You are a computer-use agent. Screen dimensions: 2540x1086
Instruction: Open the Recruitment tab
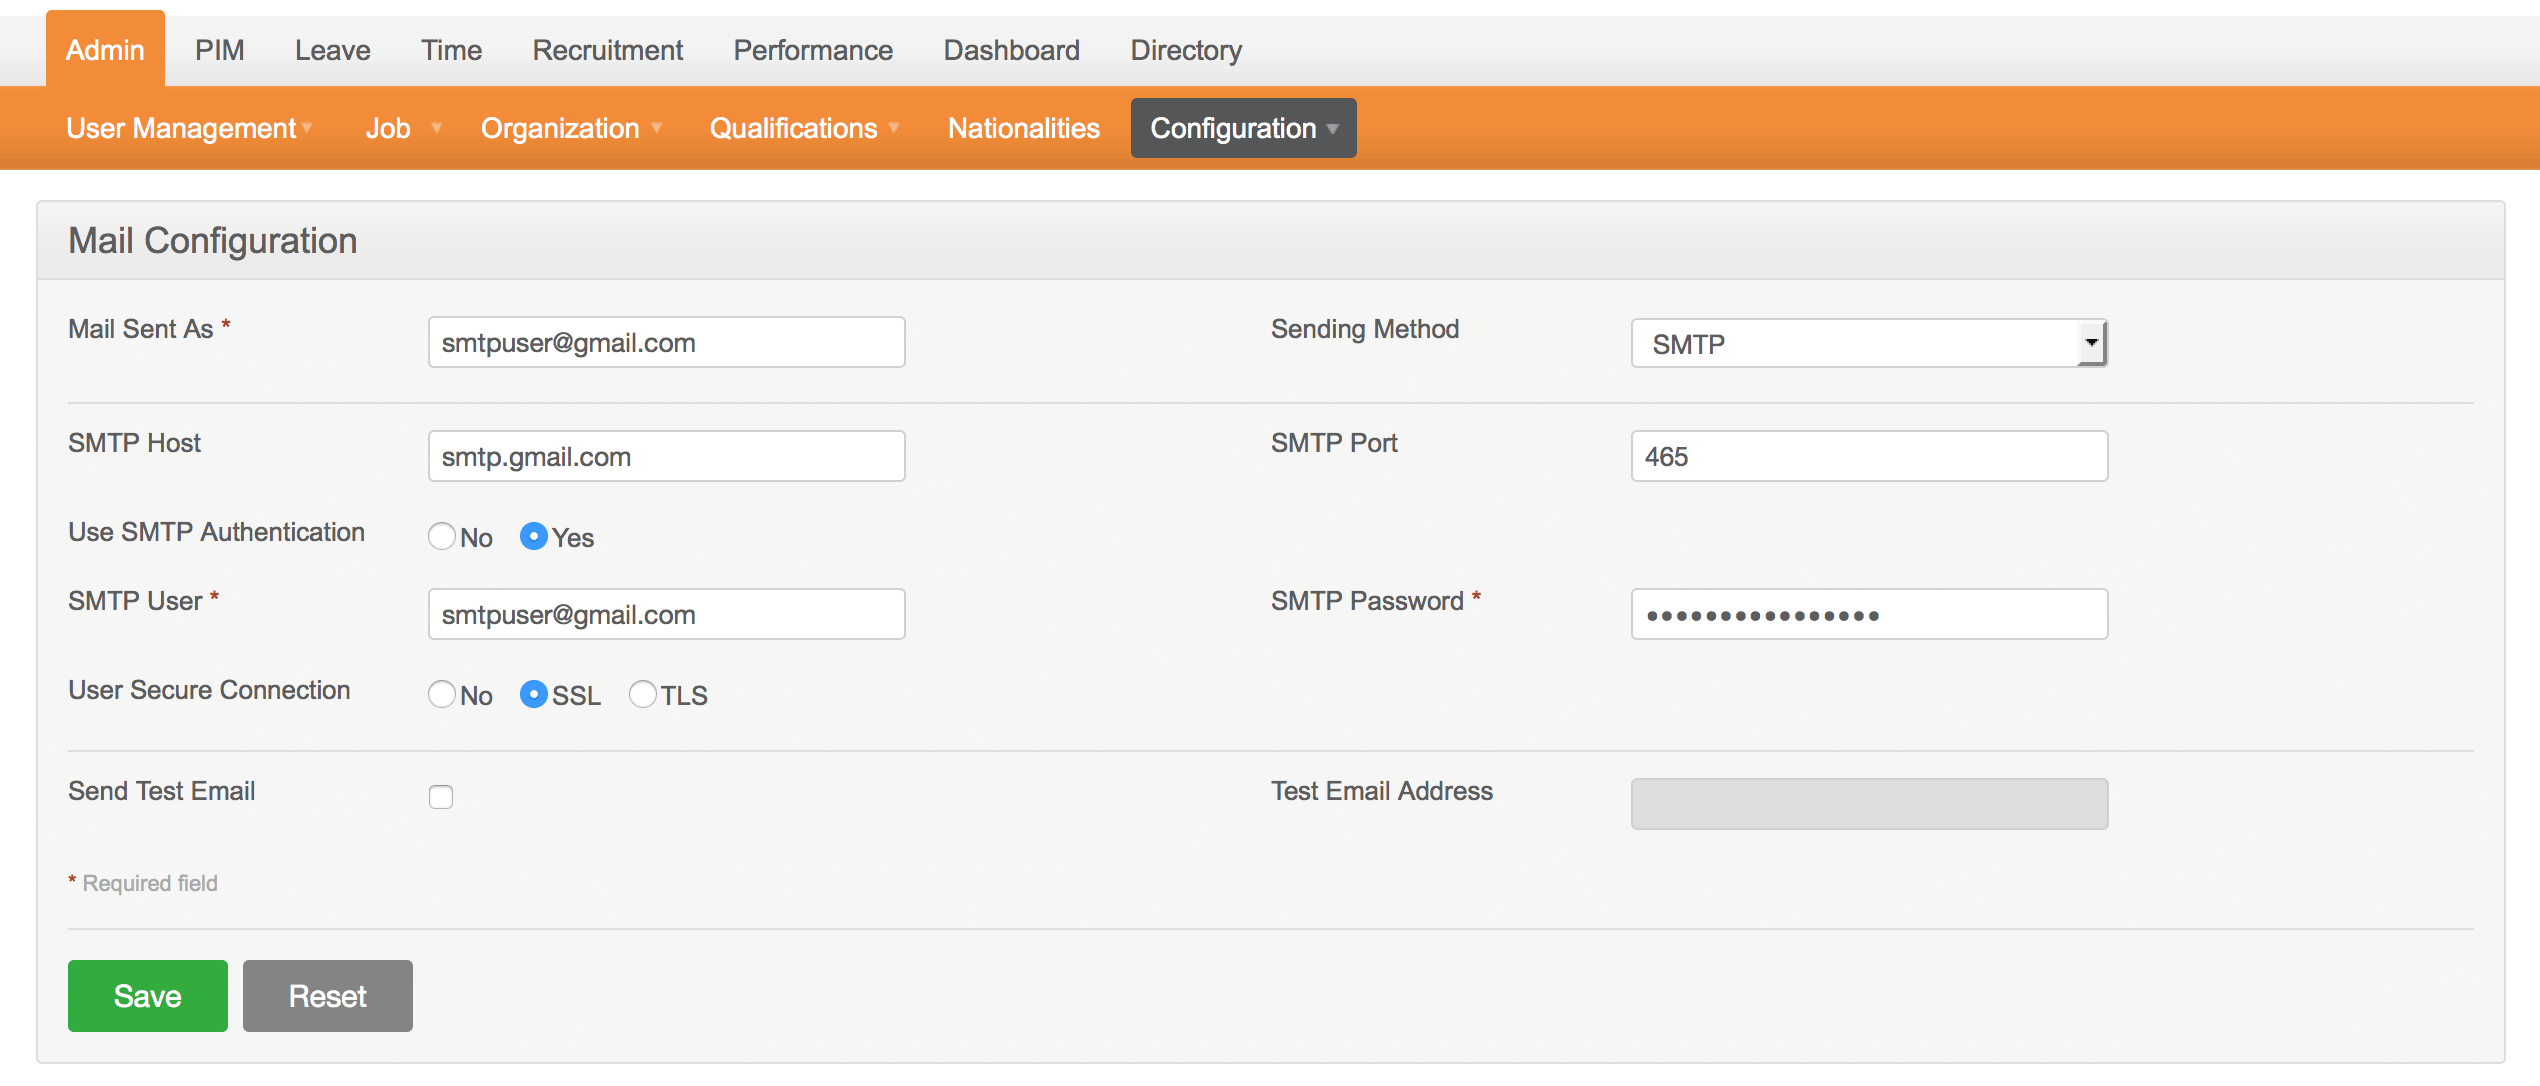[607, 50]
